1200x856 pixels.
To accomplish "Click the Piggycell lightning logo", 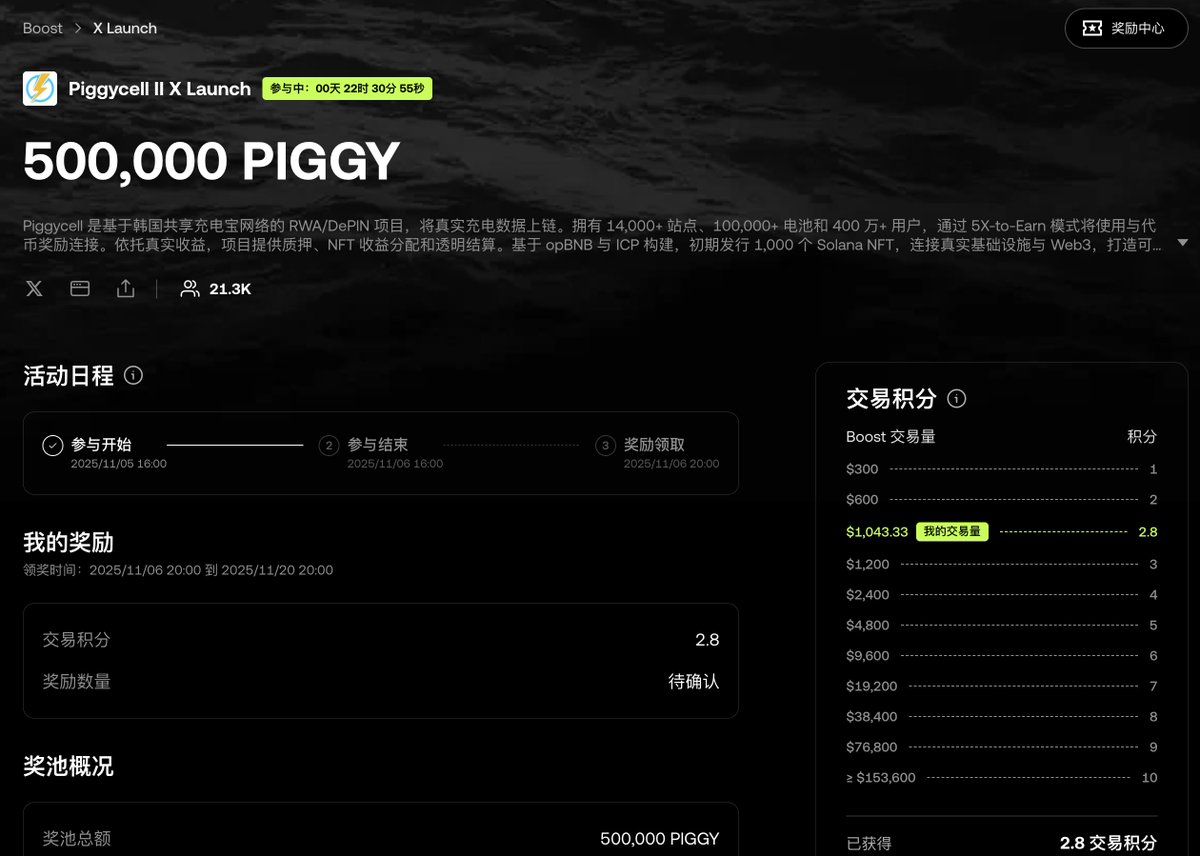I will coord(40,88).
